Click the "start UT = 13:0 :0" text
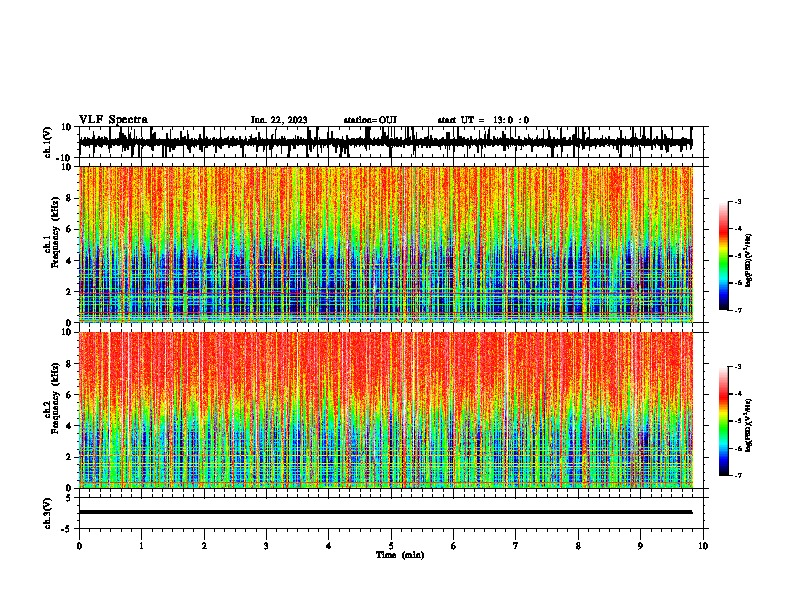Viewport: 792px width, 612px height. click(x=483, y=120)
